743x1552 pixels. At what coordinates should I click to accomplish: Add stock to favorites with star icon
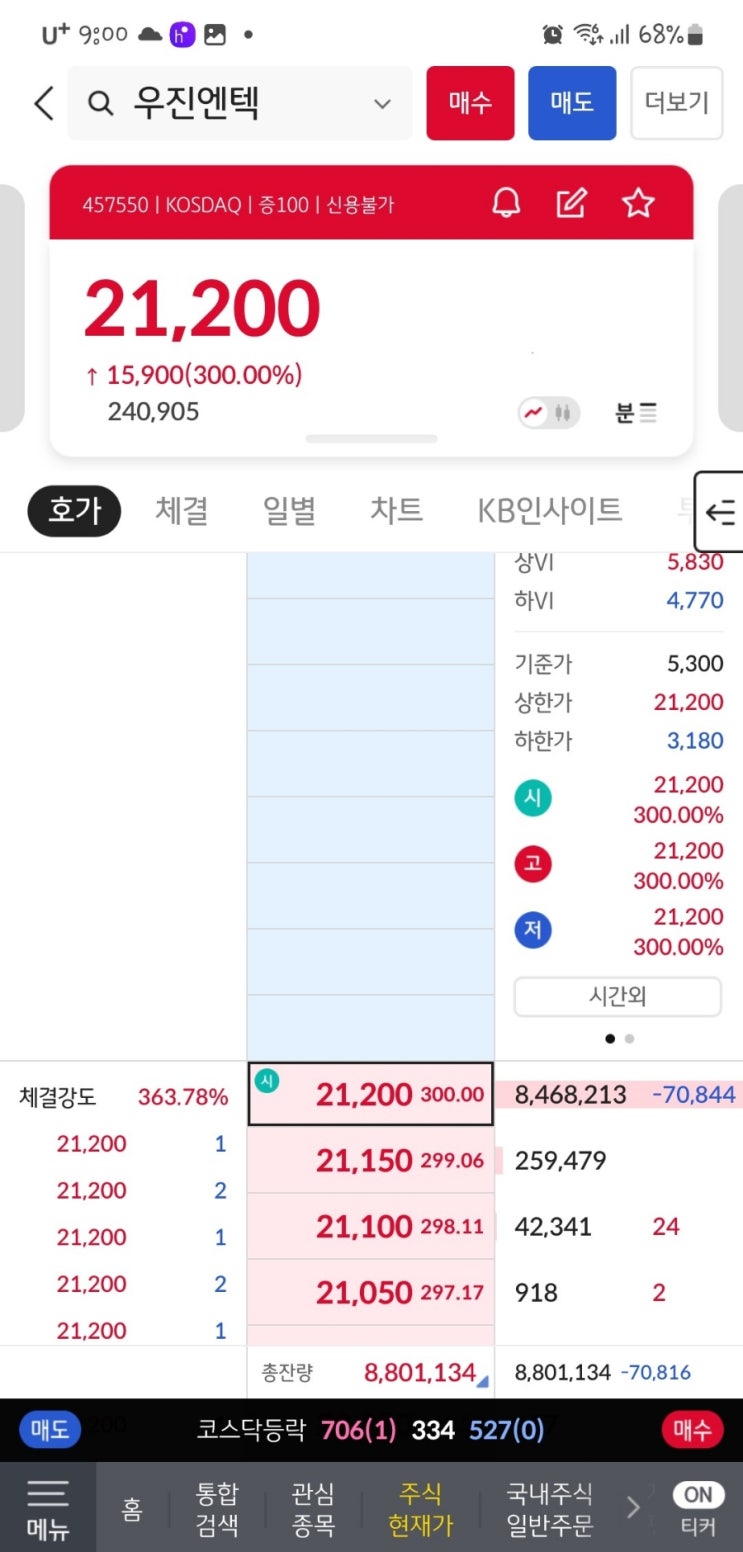pyautogui.click(x=638, y=203)
